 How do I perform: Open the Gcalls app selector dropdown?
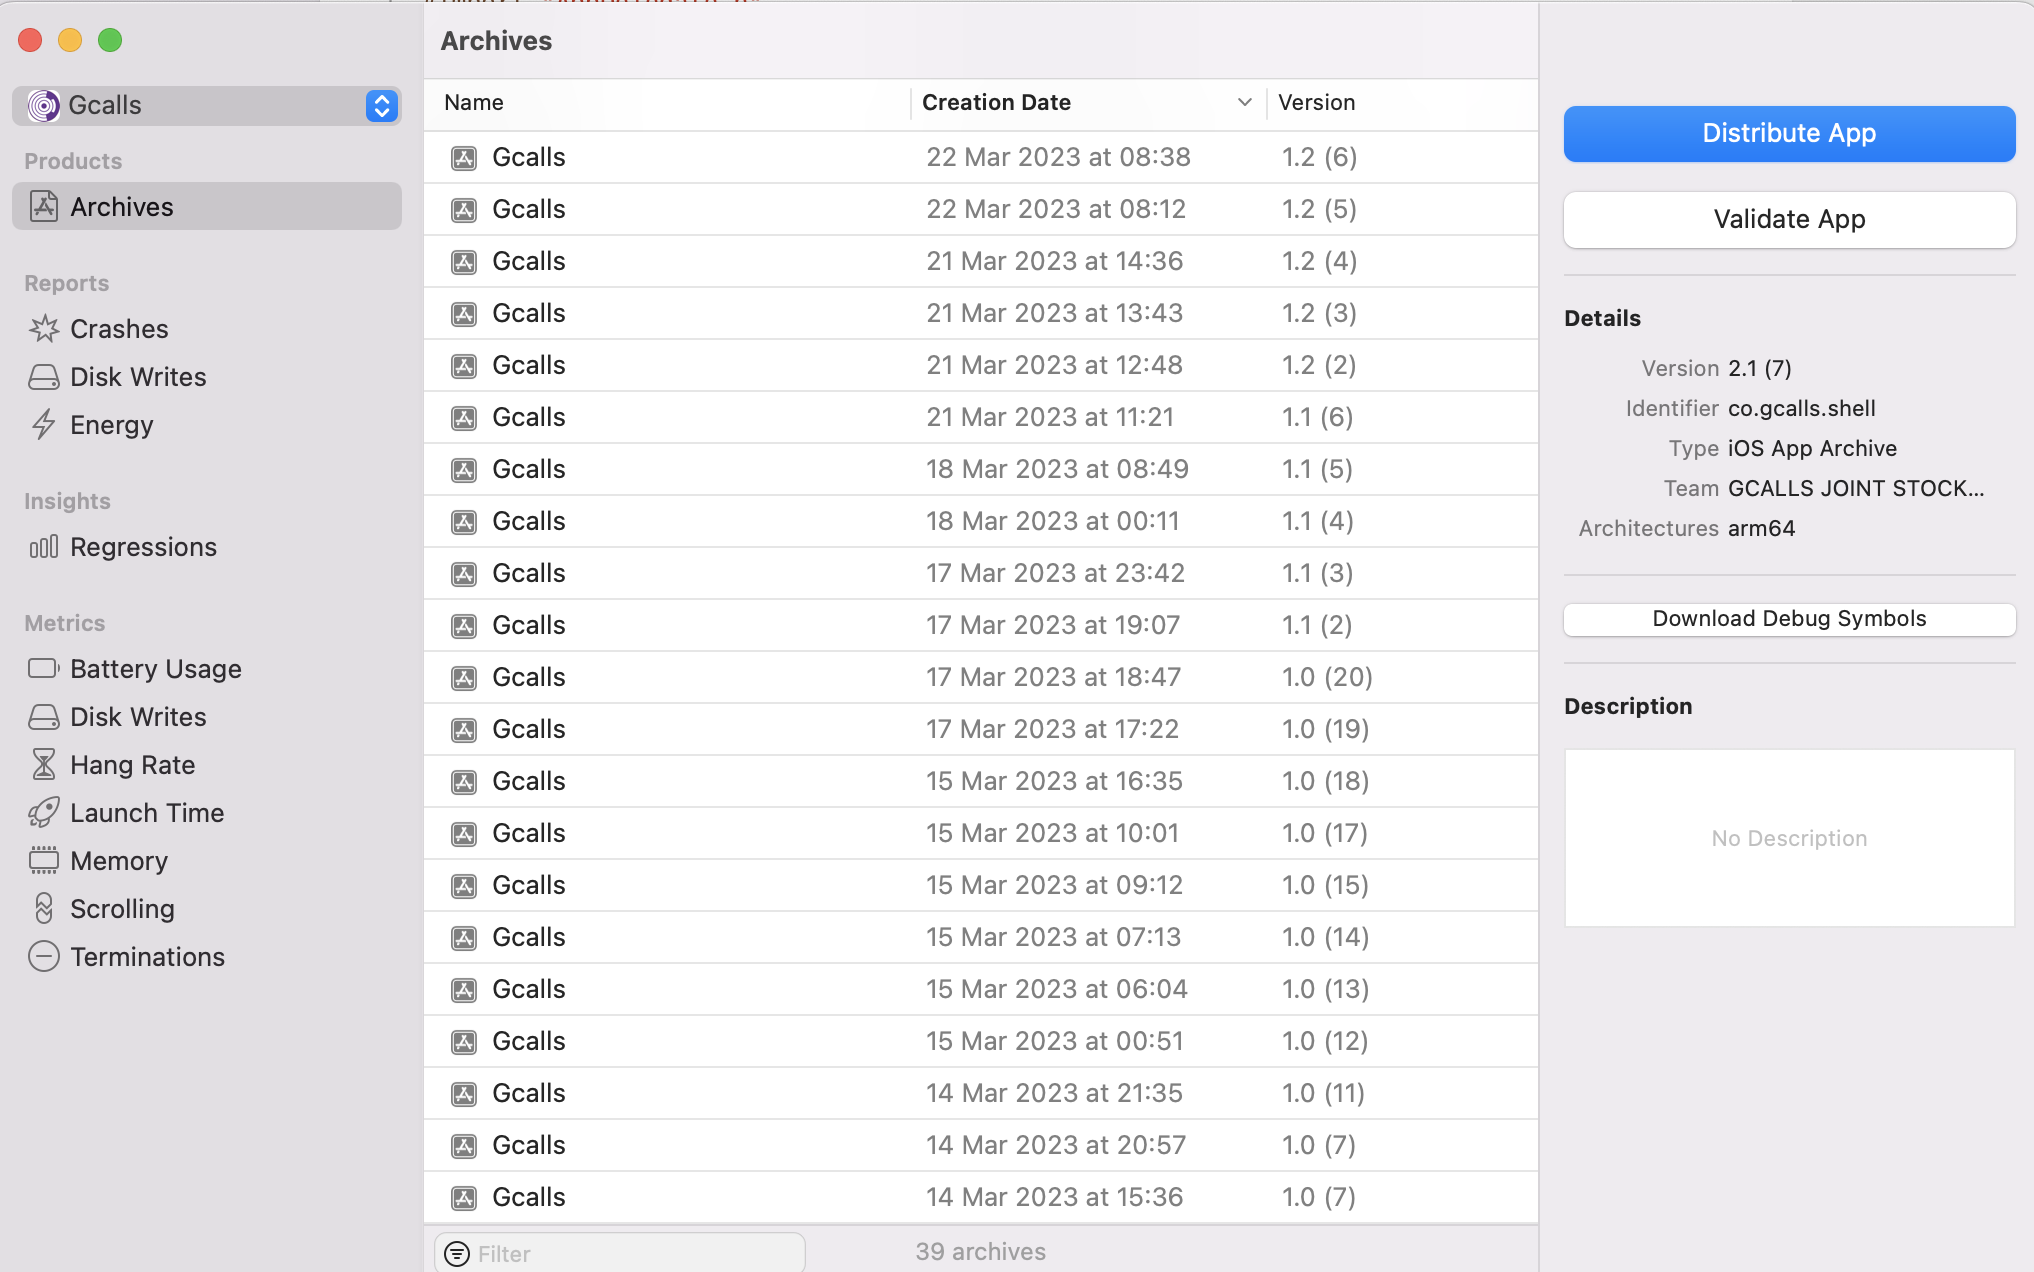pos(381,106)
